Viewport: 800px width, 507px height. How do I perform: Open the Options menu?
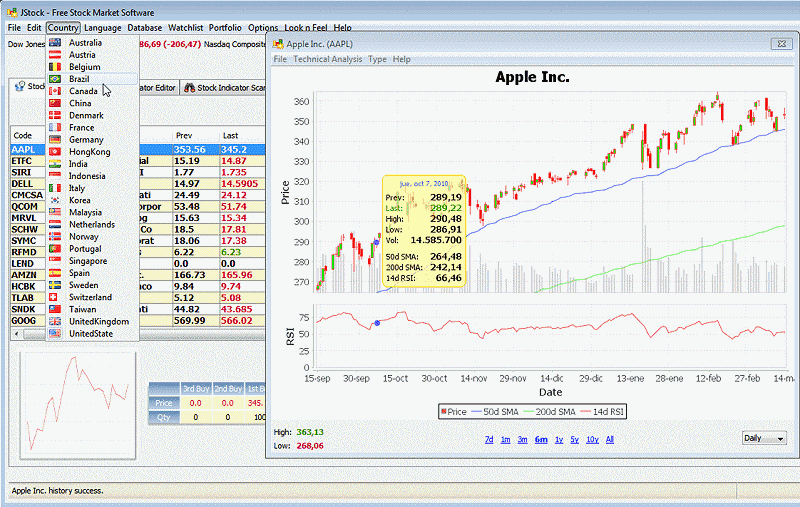coord(263,28)
